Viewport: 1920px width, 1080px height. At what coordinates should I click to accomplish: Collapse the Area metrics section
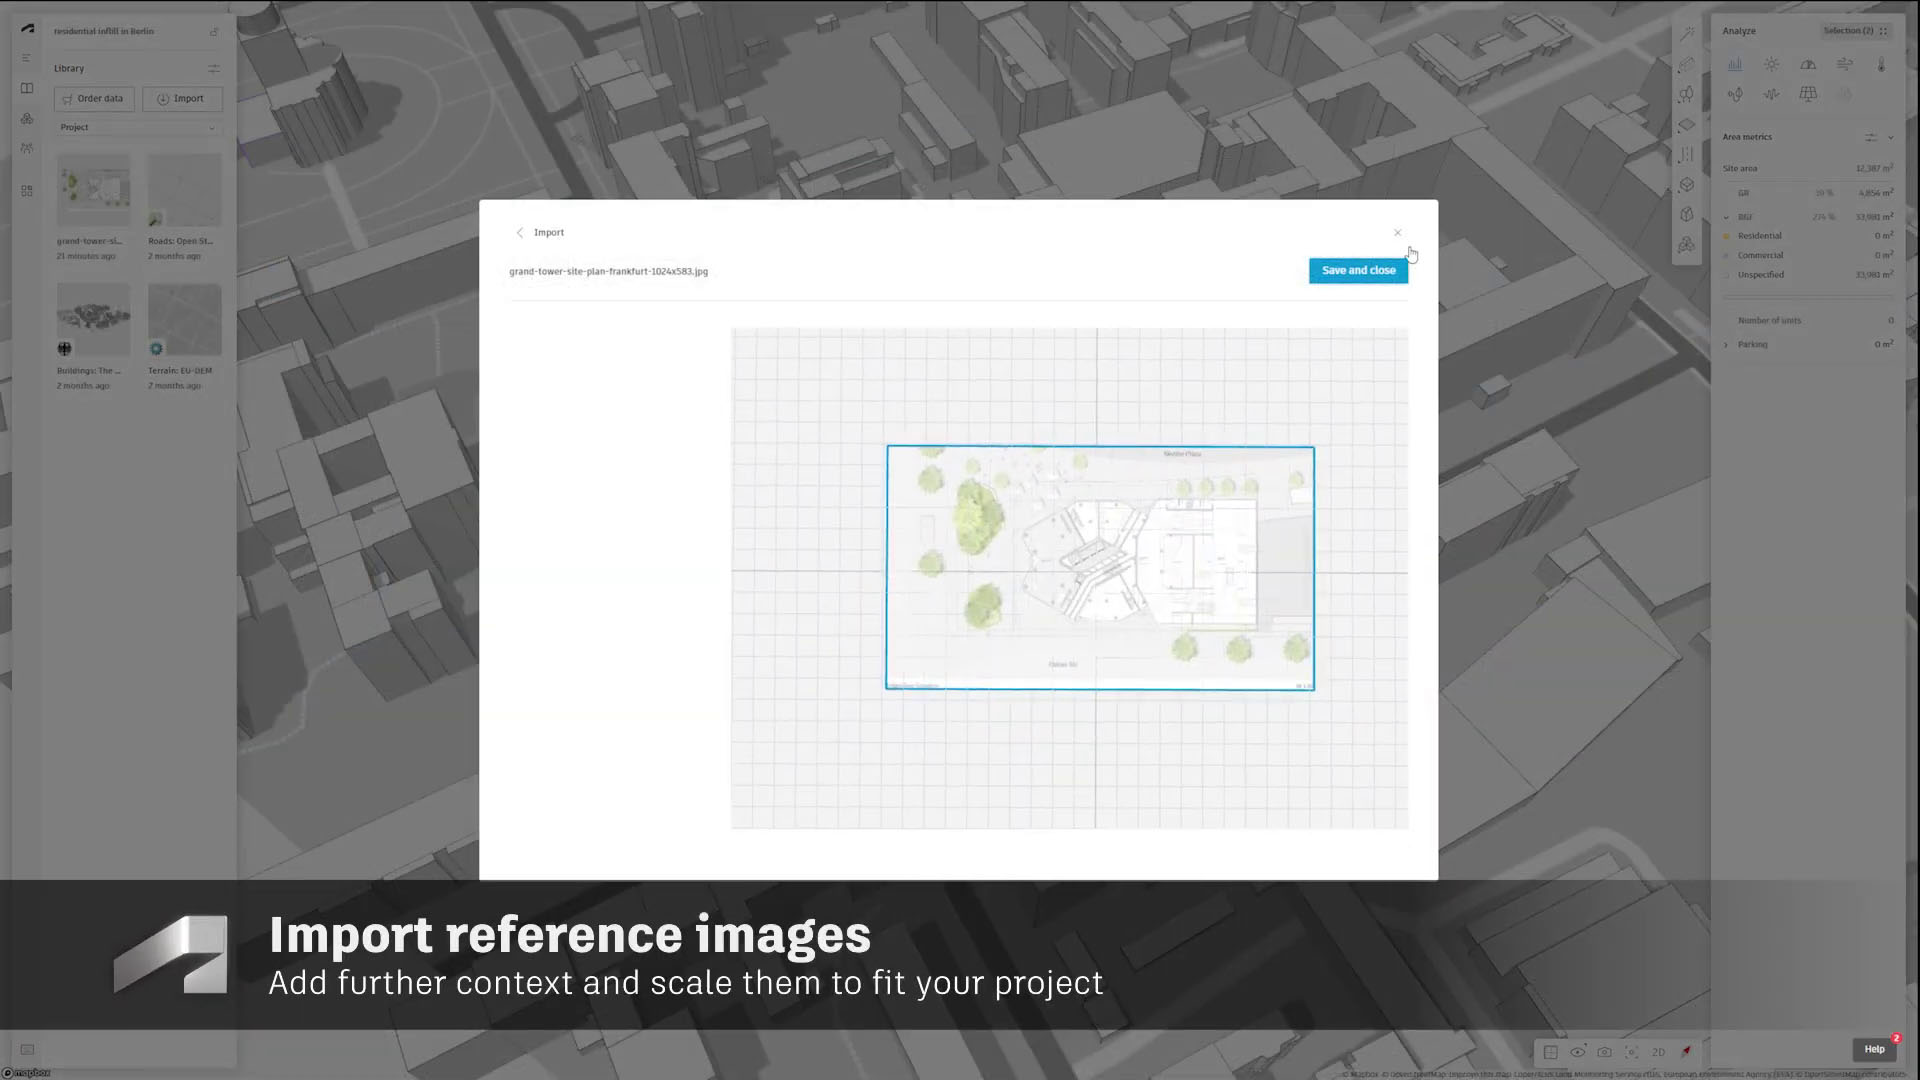(1890, 137)
